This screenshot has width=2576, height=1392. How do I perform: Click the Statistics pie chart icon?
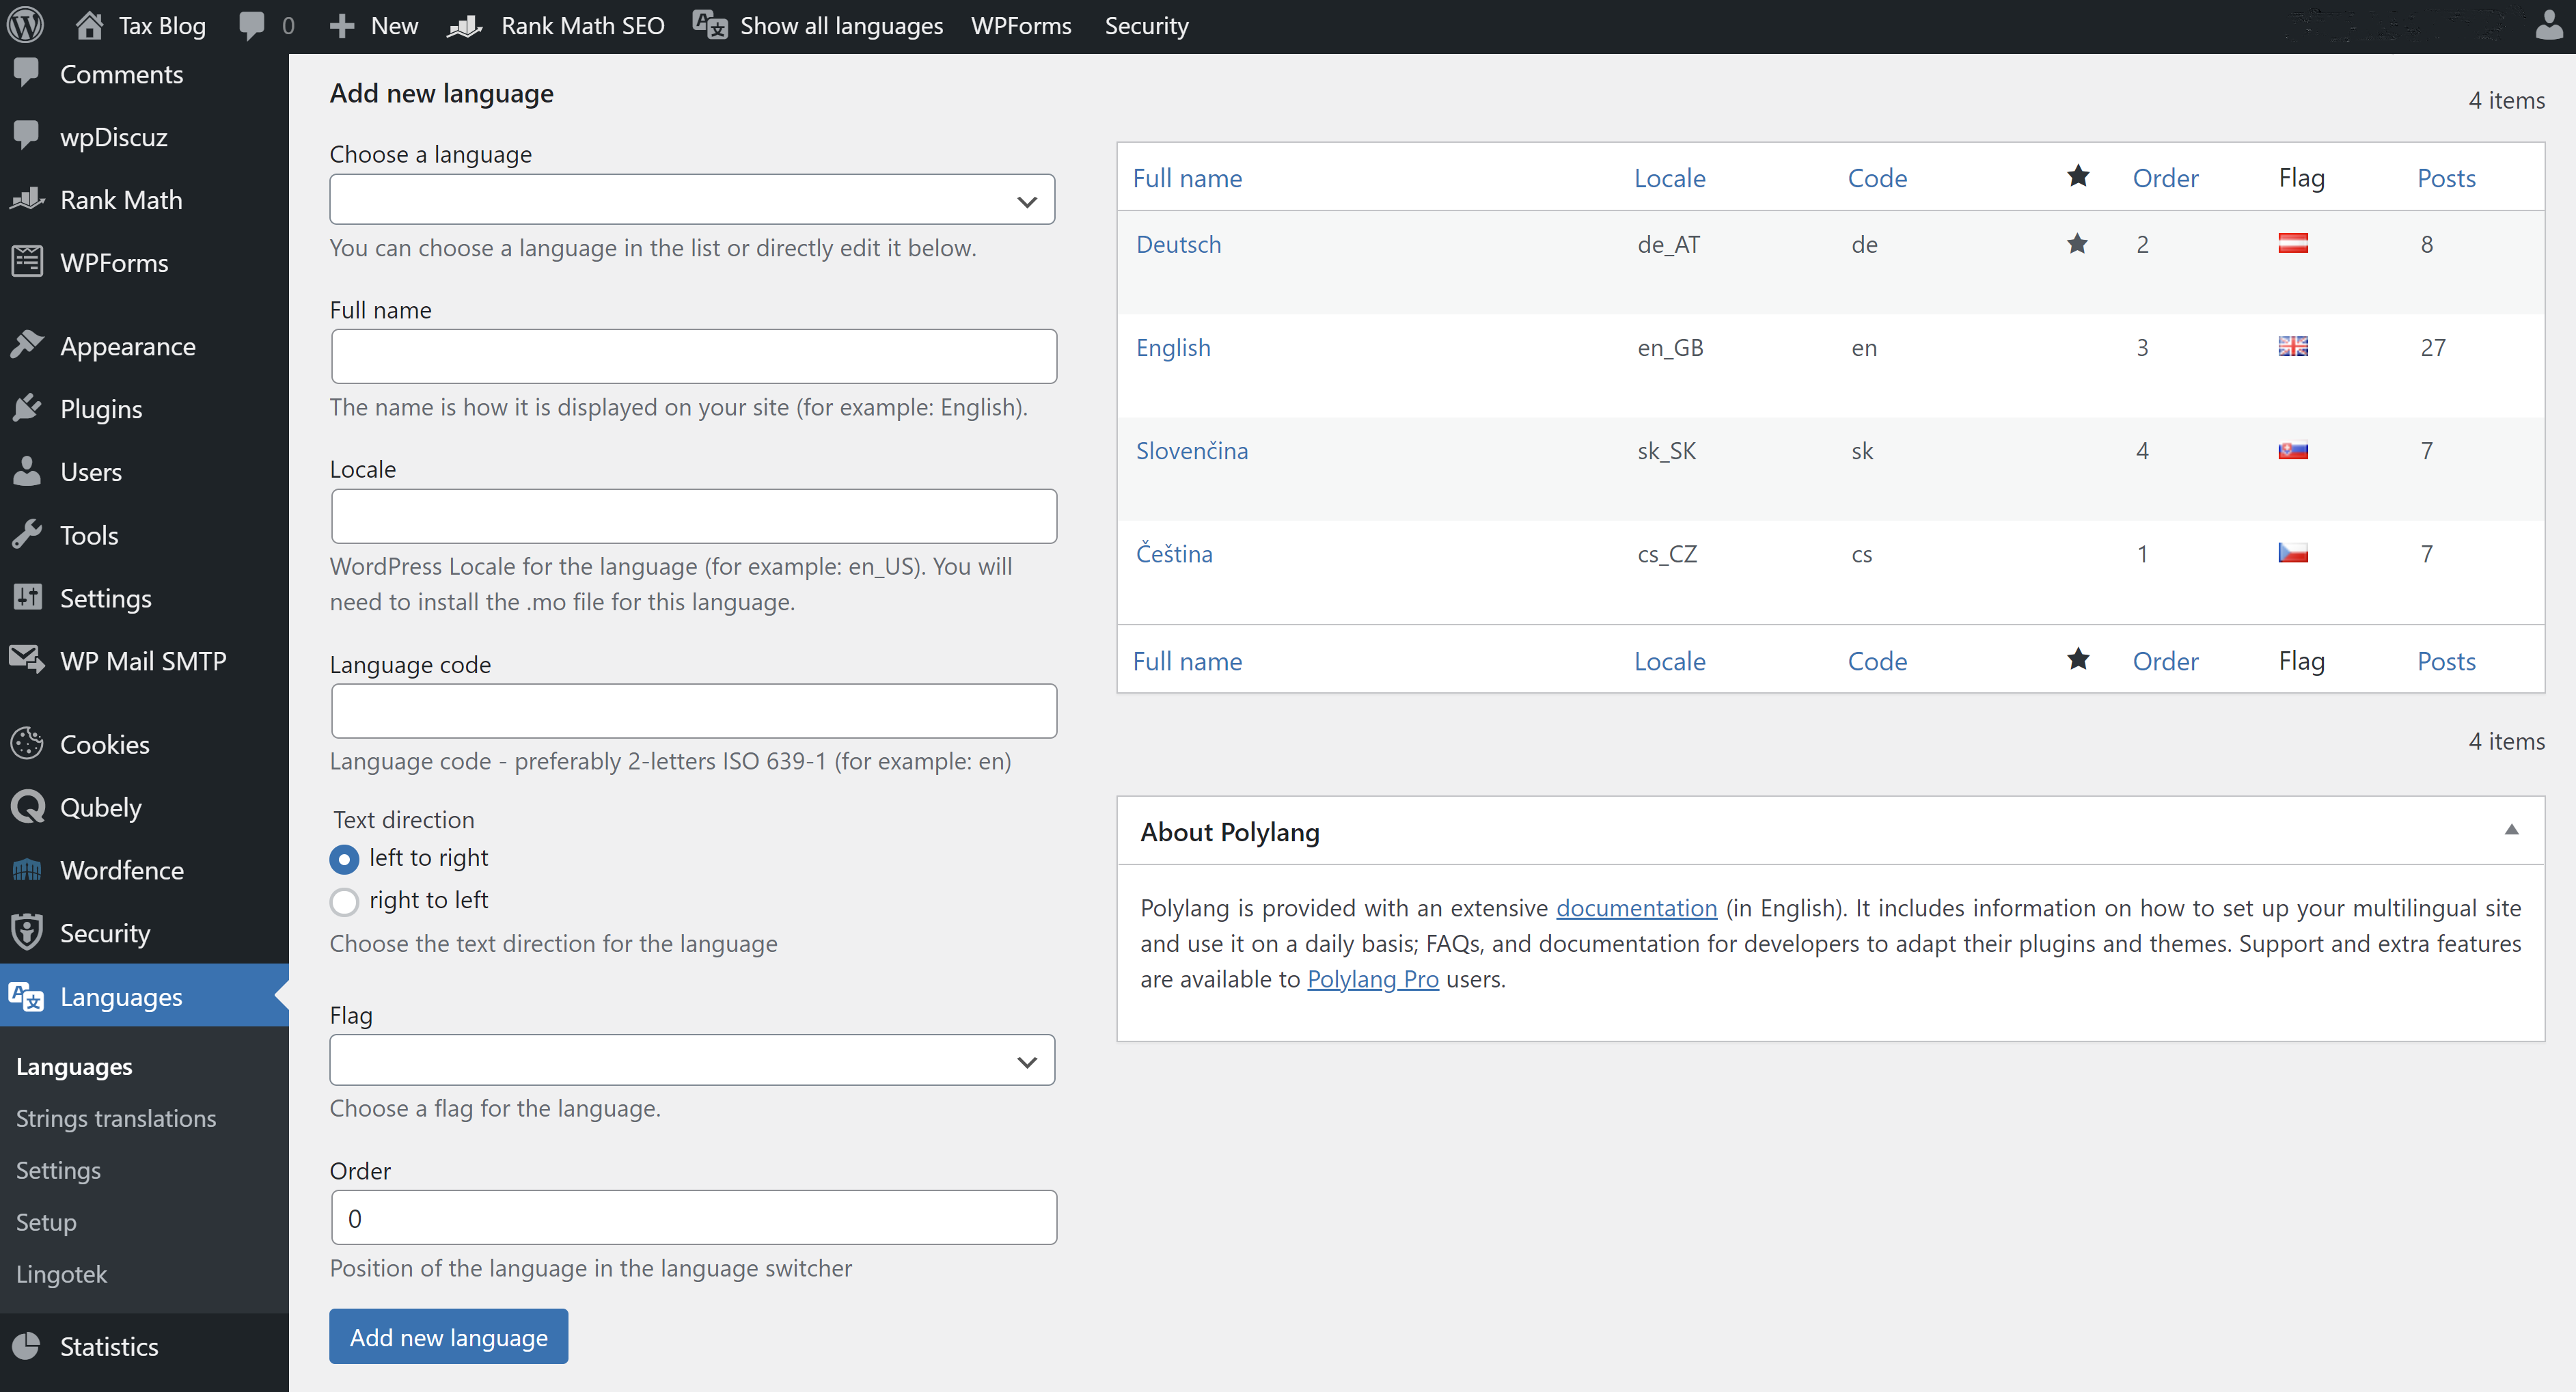(27, 1345)
